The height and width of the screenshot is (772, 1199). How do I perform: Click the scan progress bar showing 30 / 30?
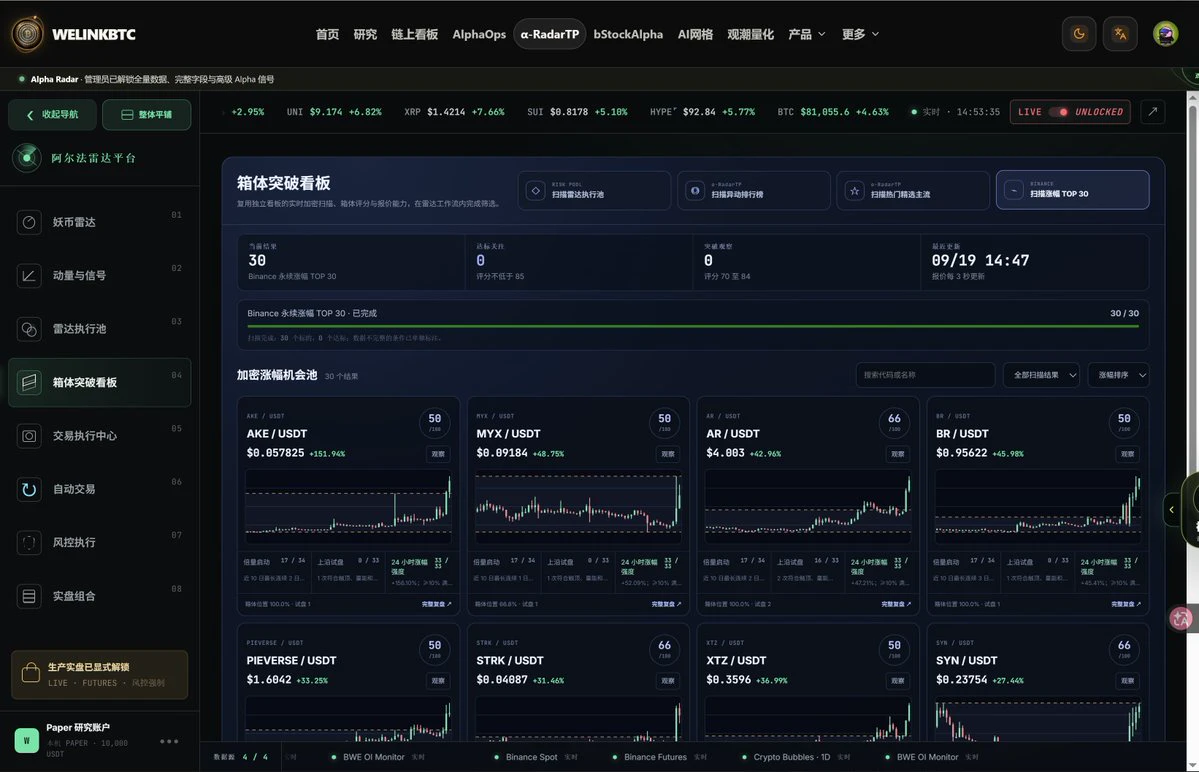[693, 326]
